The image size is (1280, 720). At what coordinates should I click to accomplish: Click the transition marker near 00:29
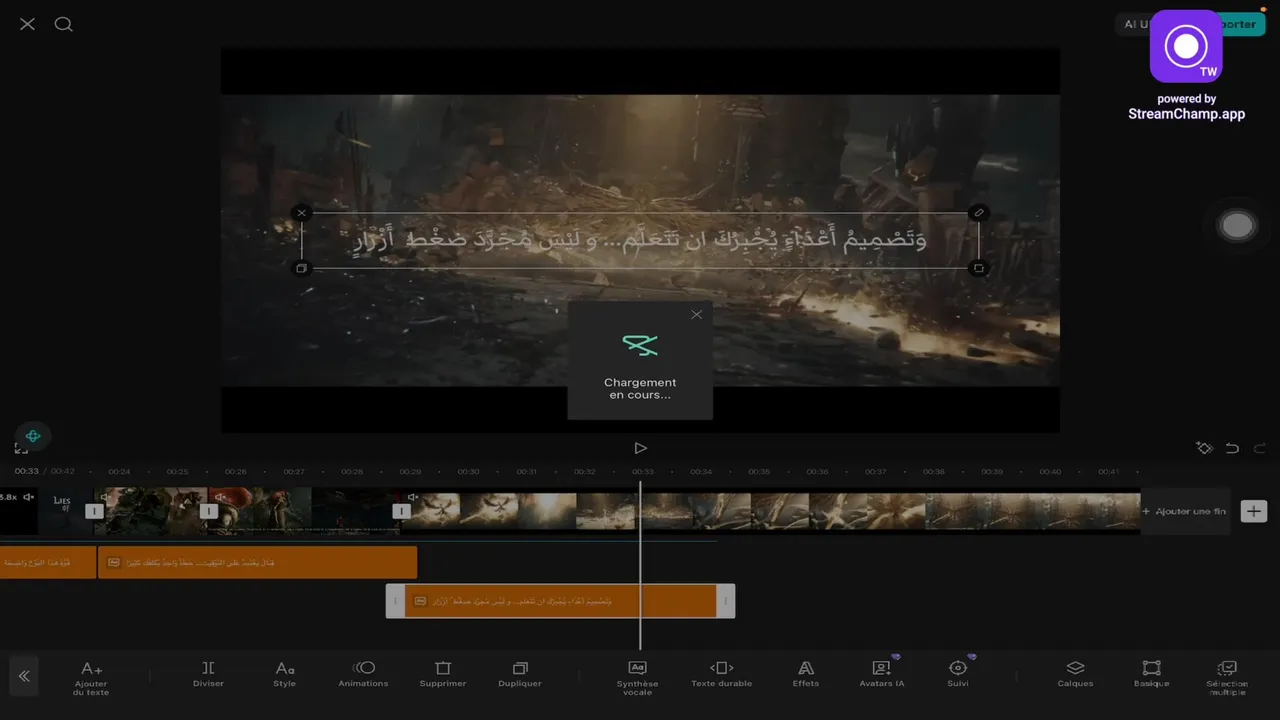coord(401,511)
